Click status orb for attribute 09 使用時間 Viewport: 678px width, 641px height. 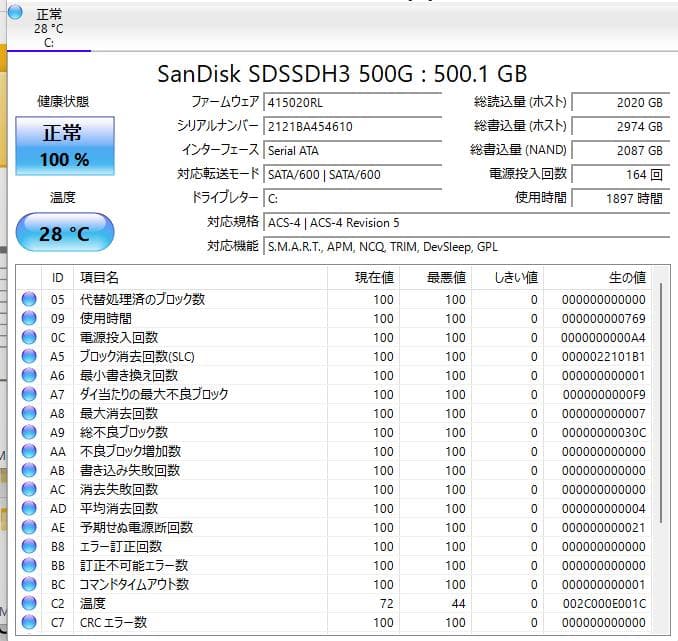coord(29,318)
